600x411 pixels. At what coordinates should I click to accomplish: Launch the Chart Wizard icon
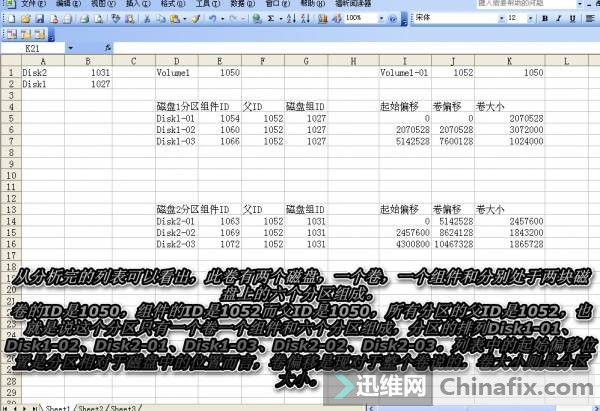point(323,18)
